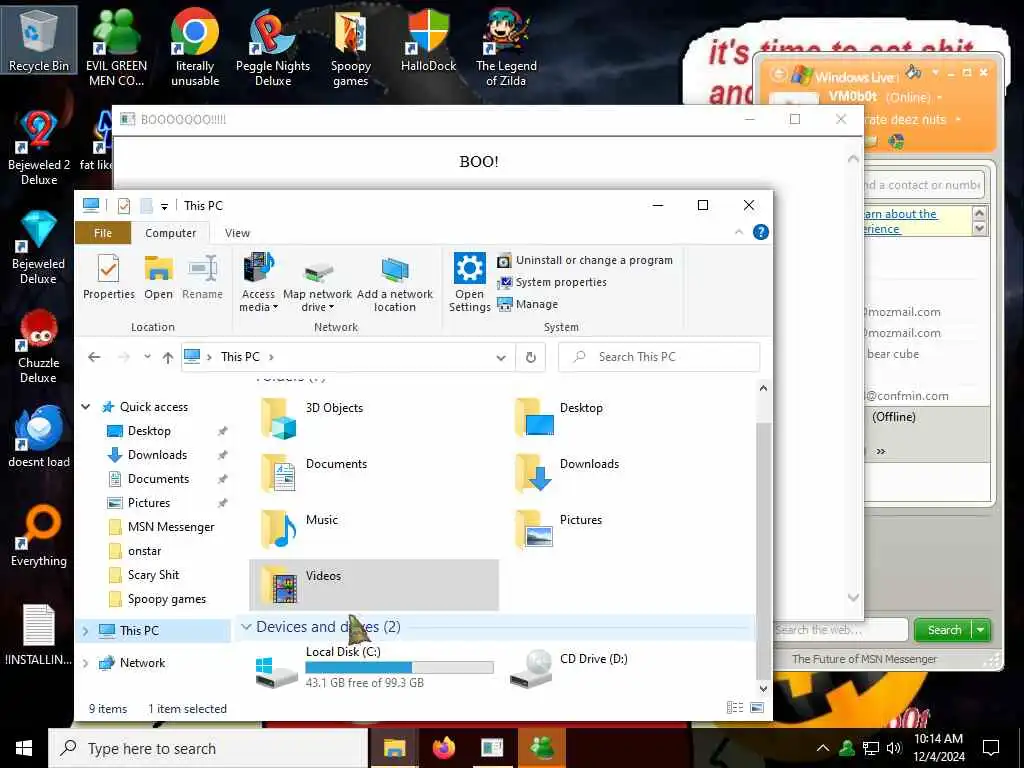
Task: Open the taskbar volume icon
Action: tap(893, 748)
